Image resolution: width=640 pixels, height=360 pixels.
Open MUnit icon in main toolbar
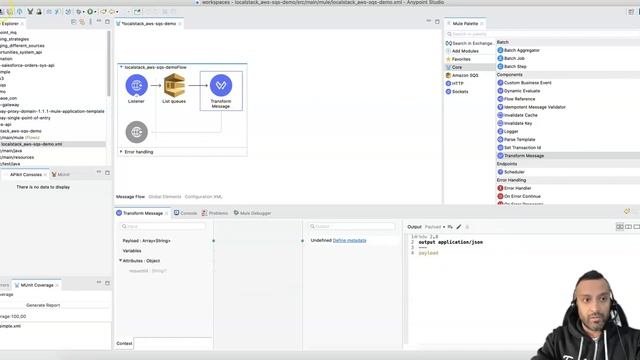tap(30, 11)
